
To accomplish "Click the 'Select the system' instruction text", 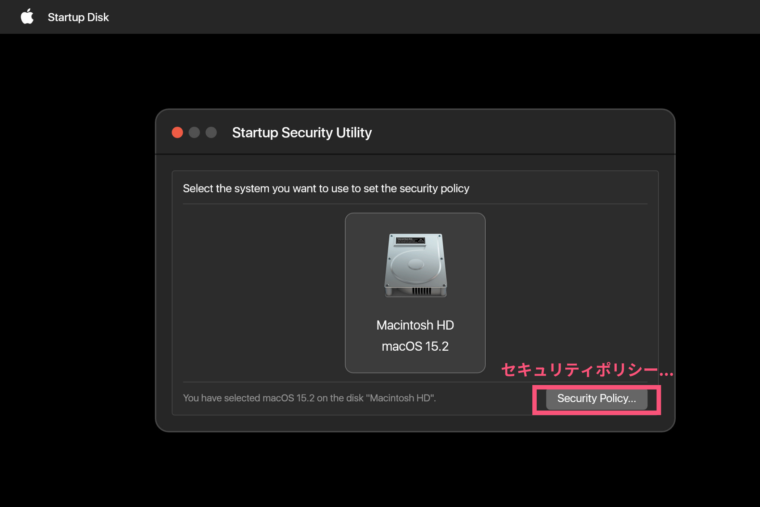I will click(326, 188).
